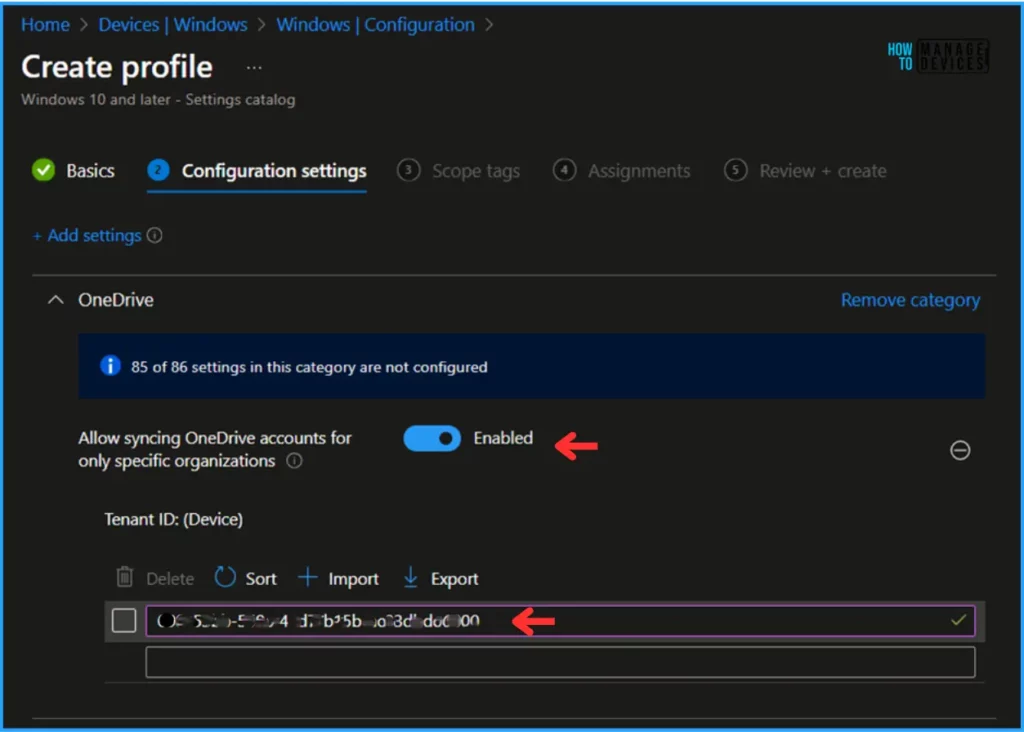
Task: Click the blue info icon in the settings banner
Action: 110,366
